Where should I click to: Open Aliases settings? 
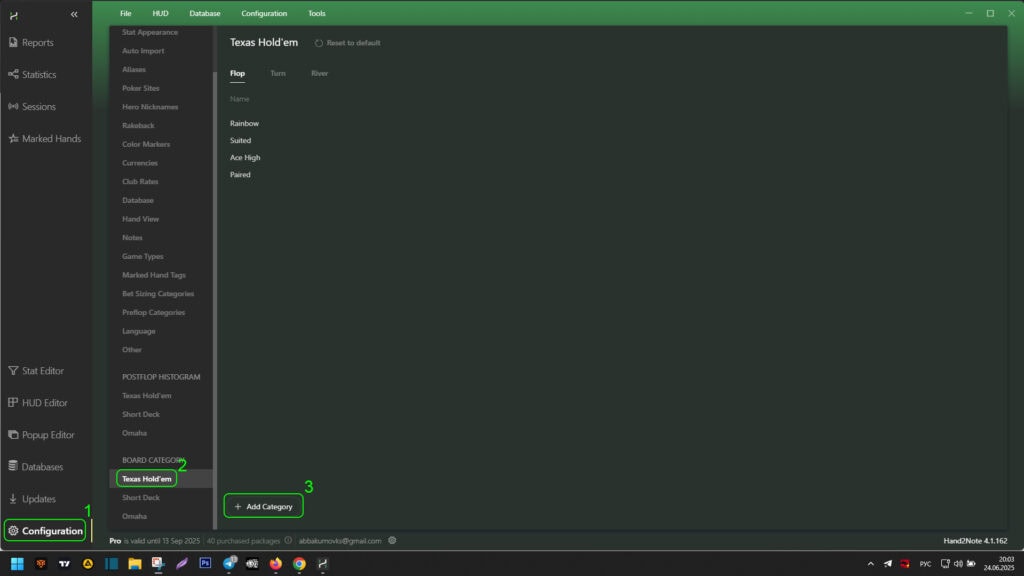tap(134, 69)
